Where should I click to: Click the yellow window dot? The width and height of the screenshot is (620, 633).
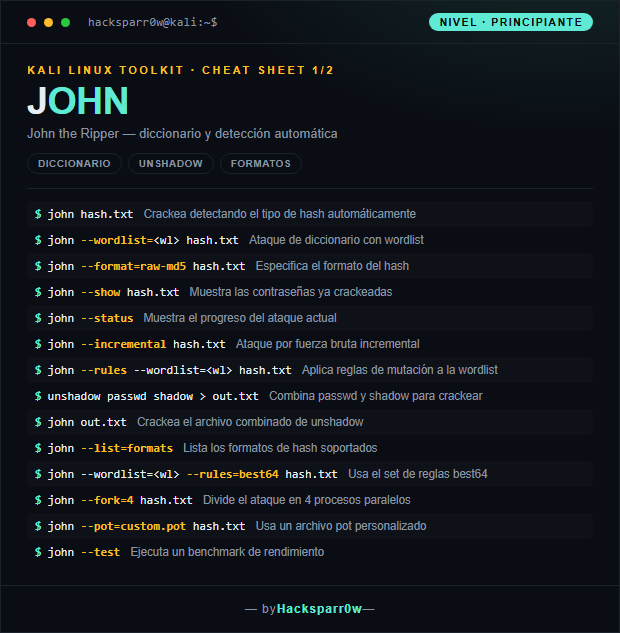[x=48, y=23]
